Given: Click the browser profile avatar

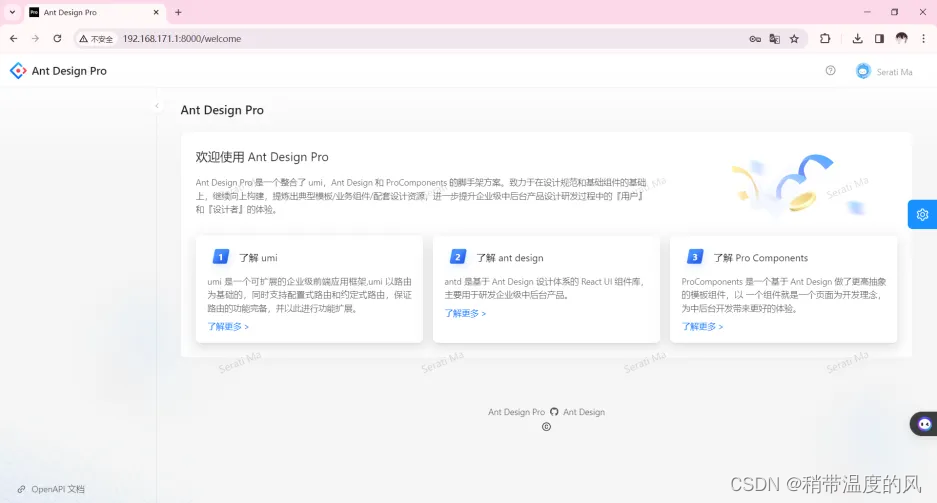Looking at the screenshot, I should tap(901, 38).
